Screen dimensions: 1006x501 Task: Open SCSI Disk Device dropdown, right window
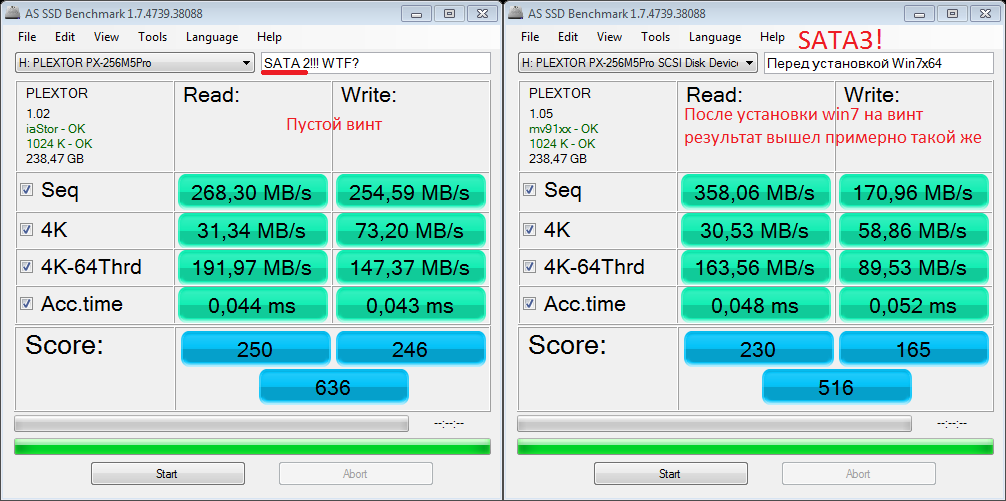coord(638,63)
